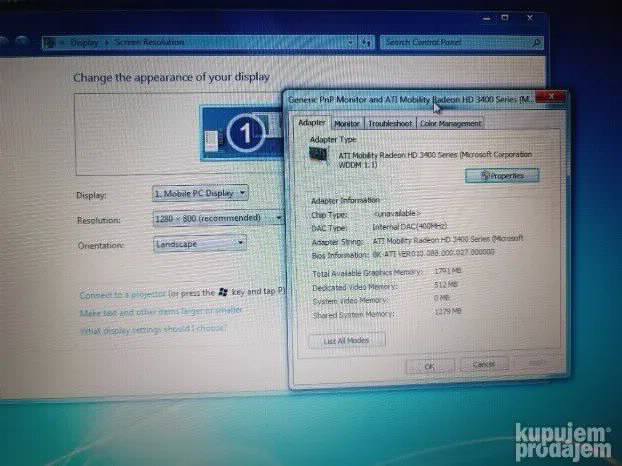Select 'Shared System Memory' value 1279 MB

448,311
